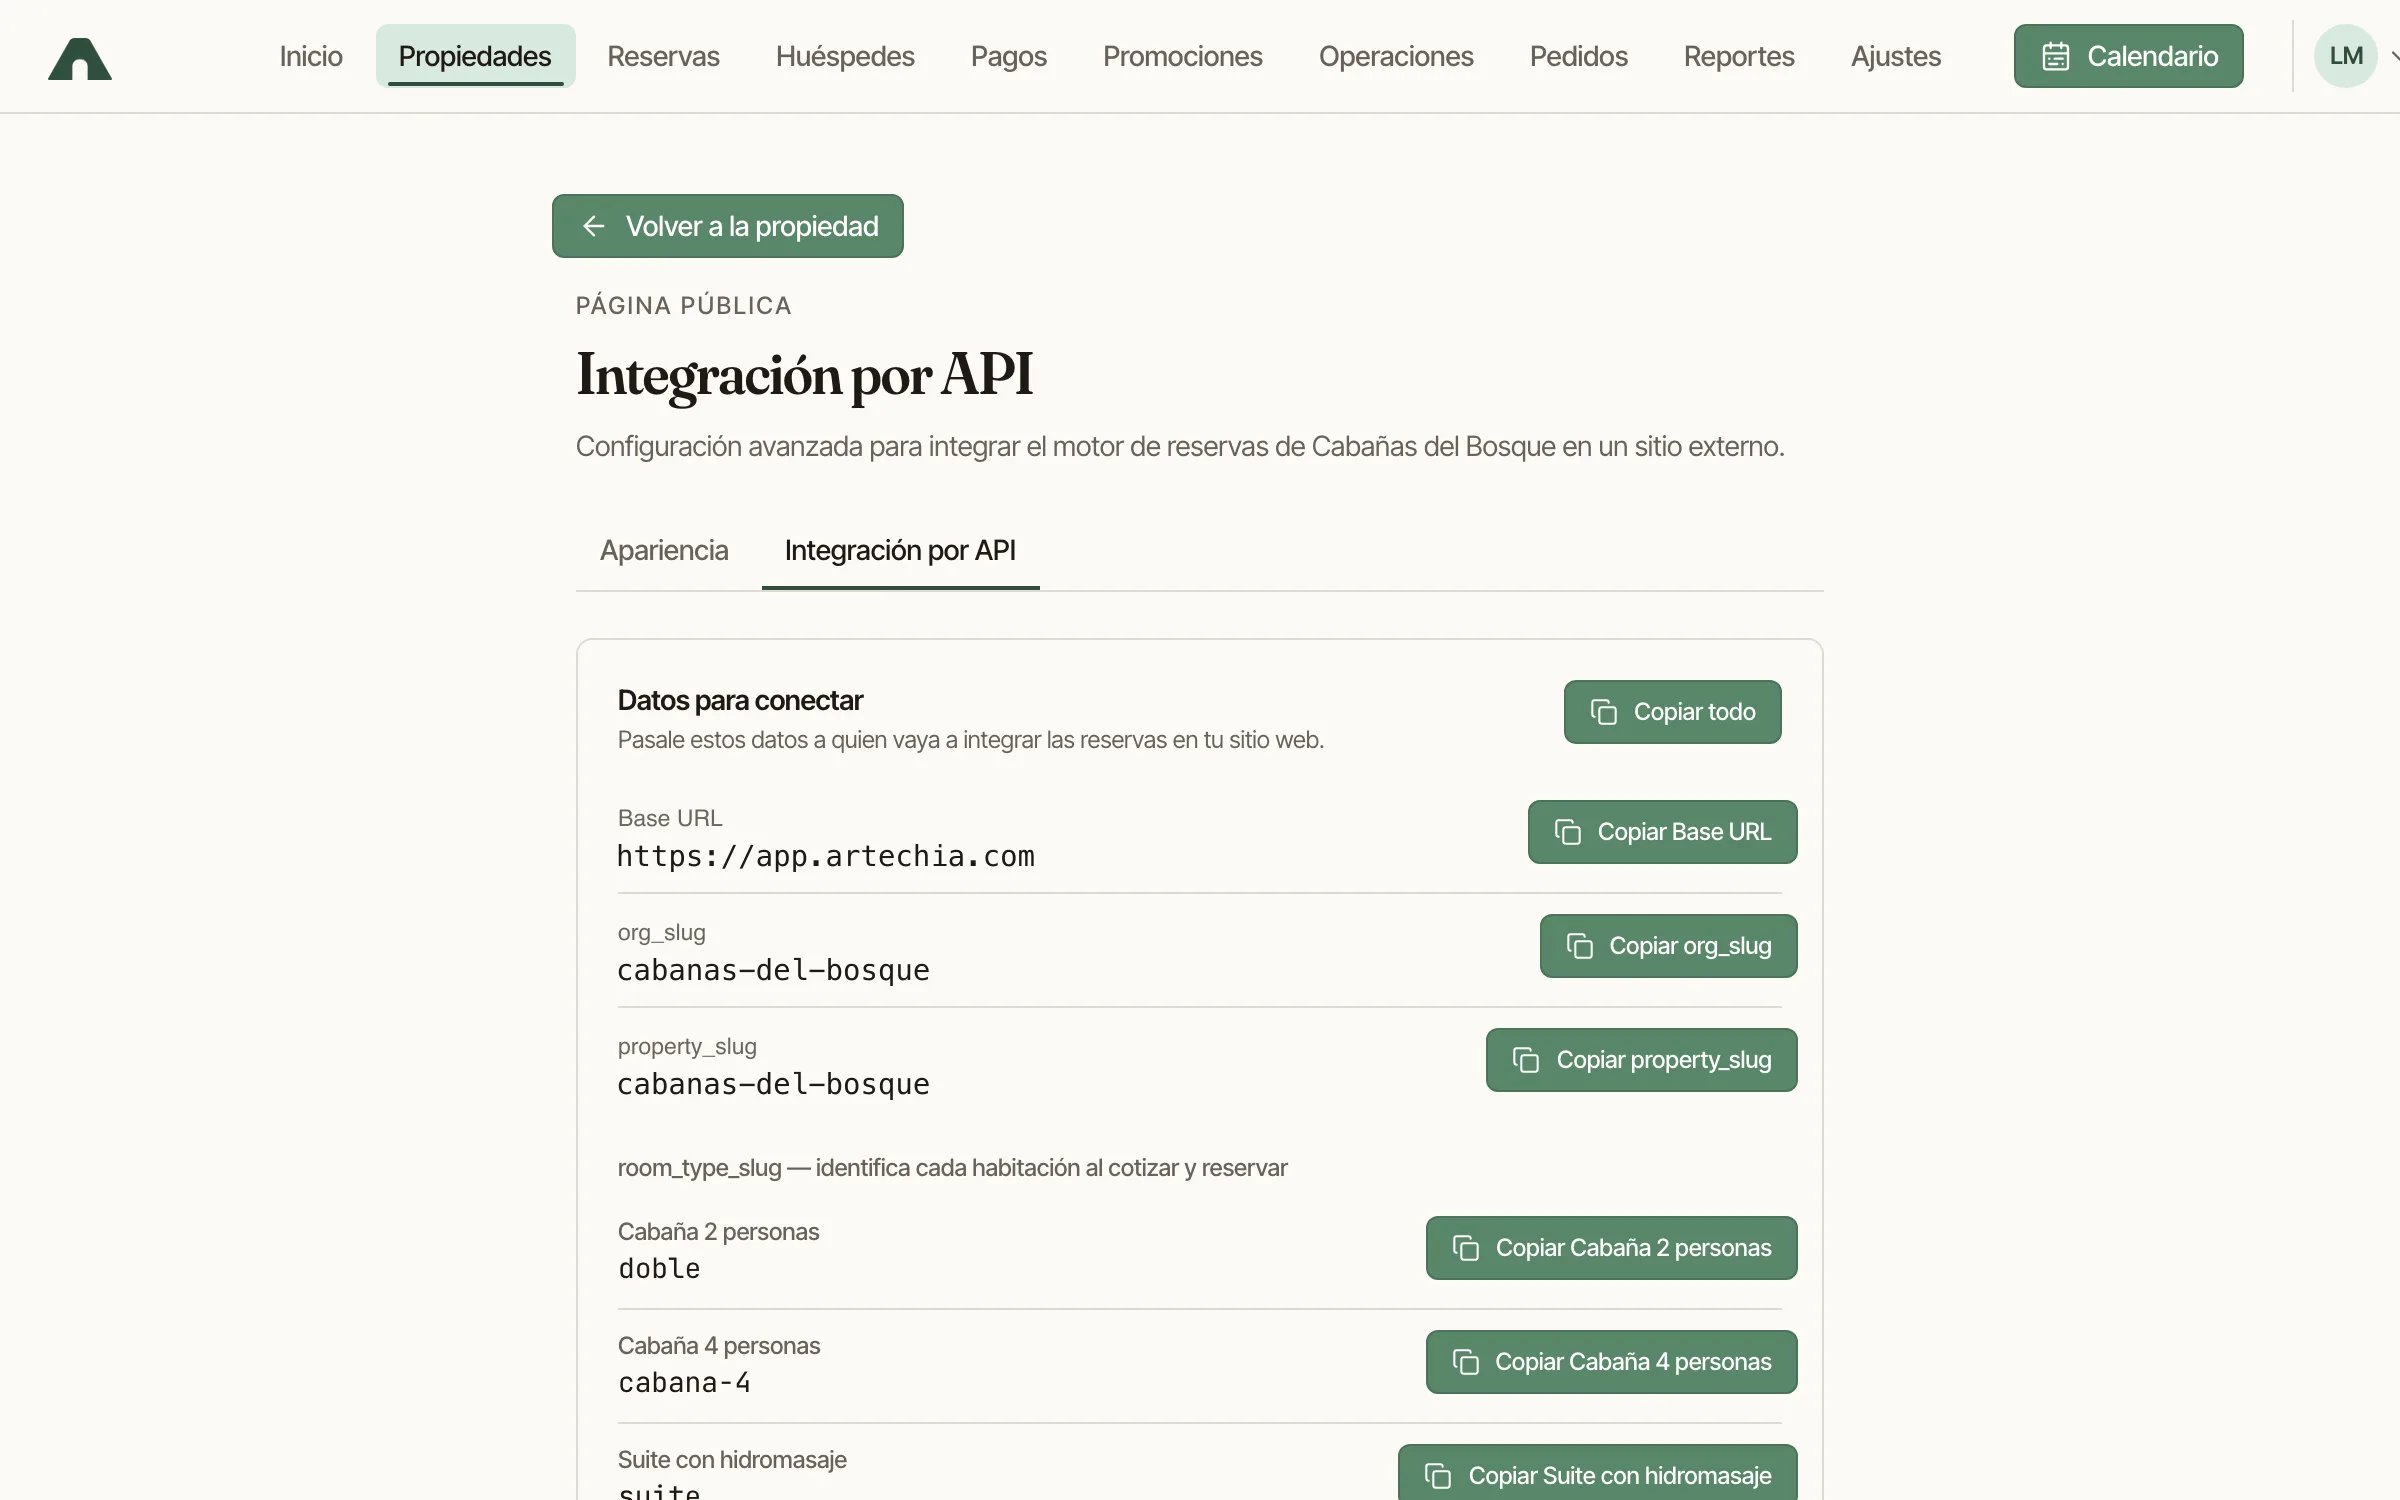Click the https://app.artechia.com value
This screenshot has height=1500, width=2400.
(826, 856)
